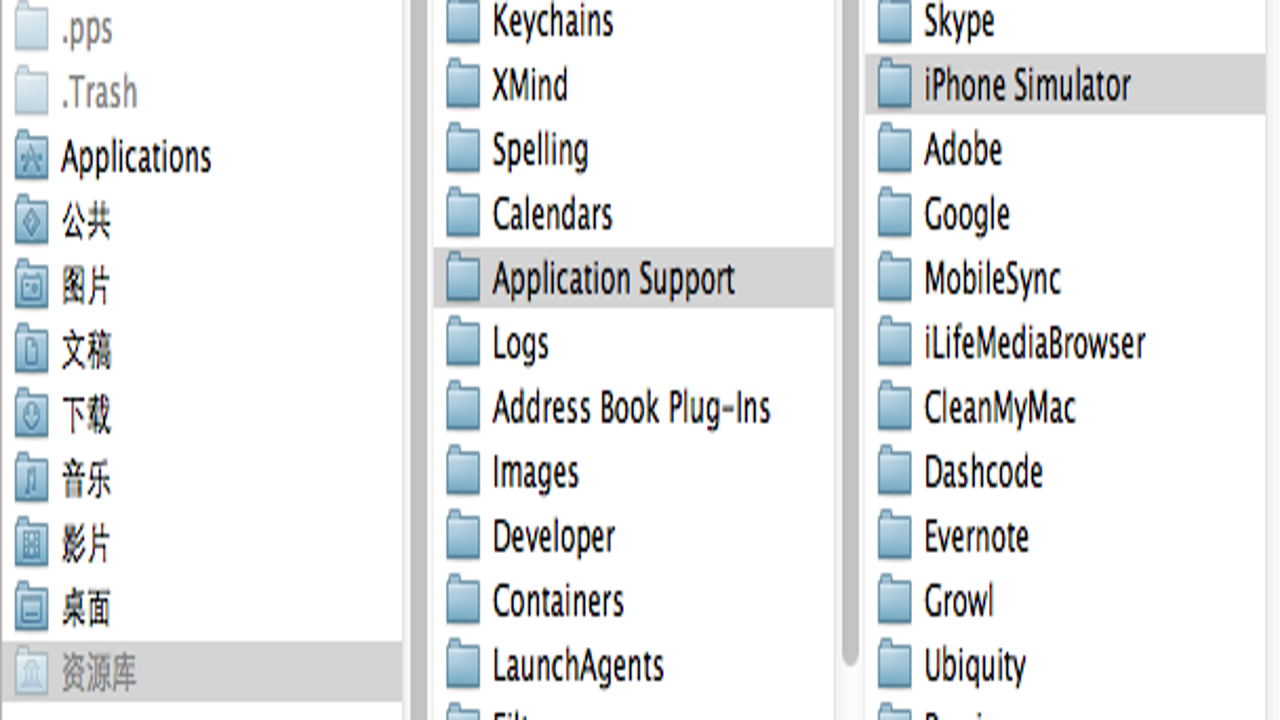Select the Growl folder name
1280x720 pixels.
point(959,601)
